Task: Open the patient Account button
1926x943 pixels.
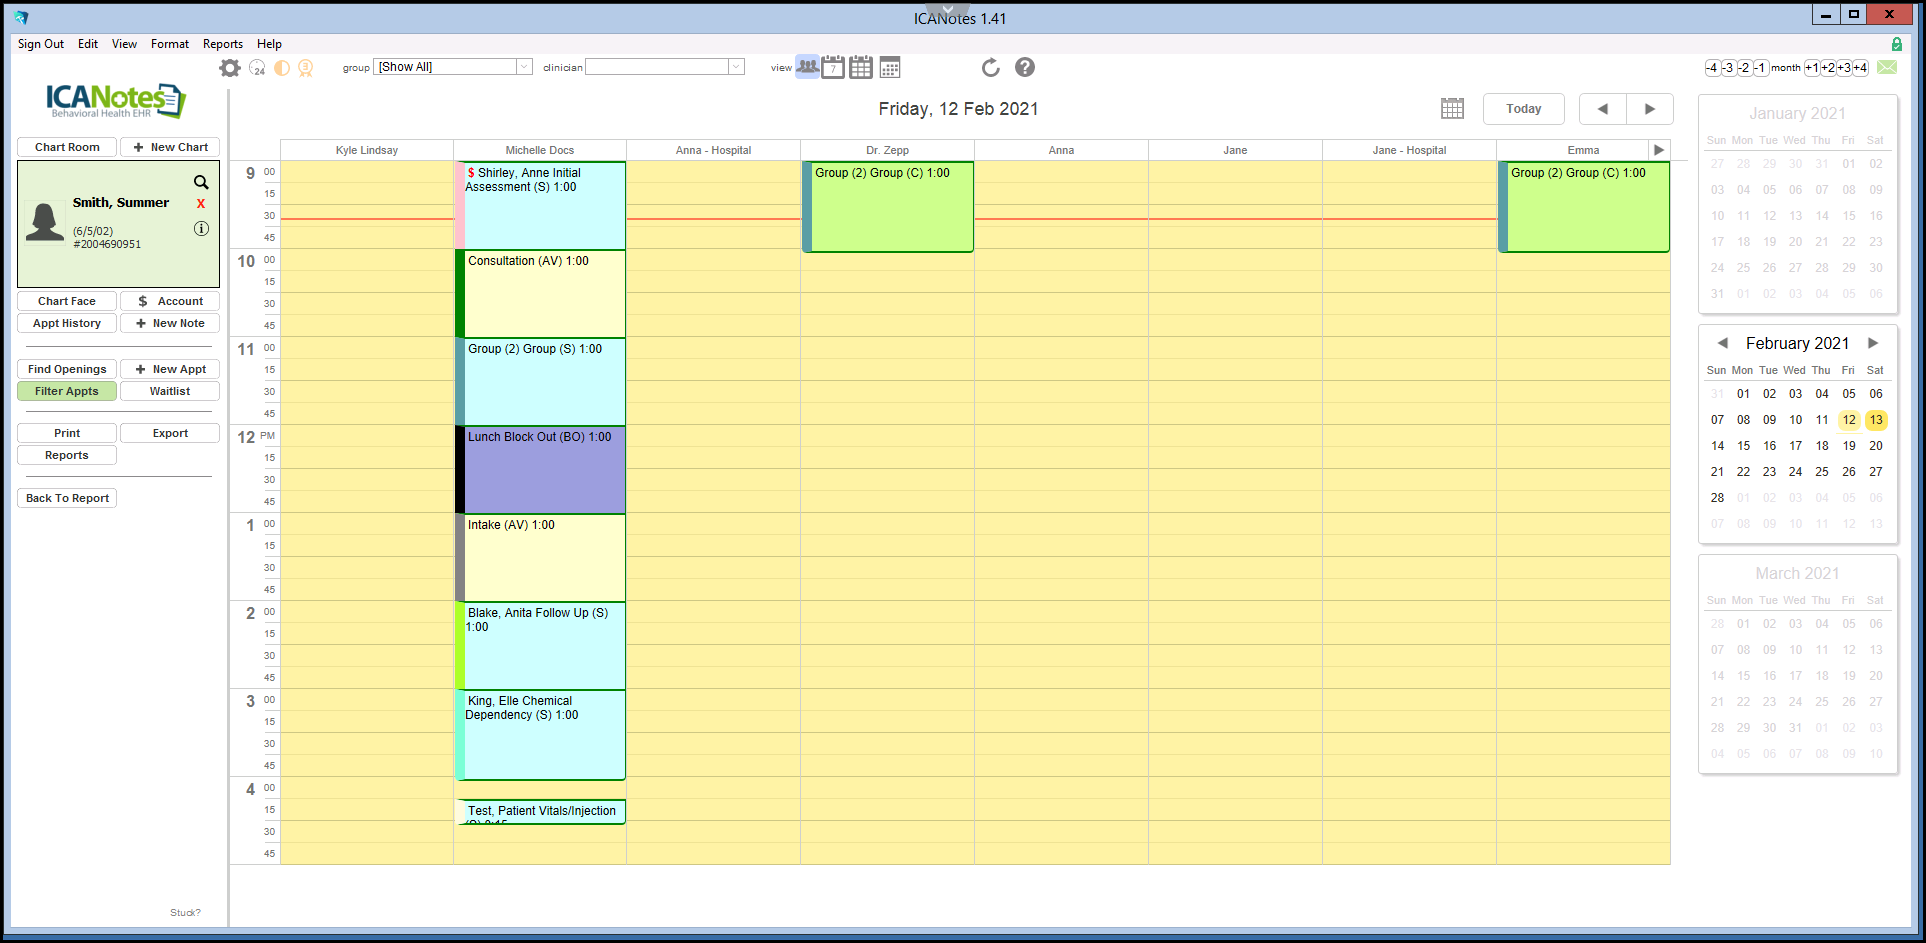Action: click(x=170, y=301)
